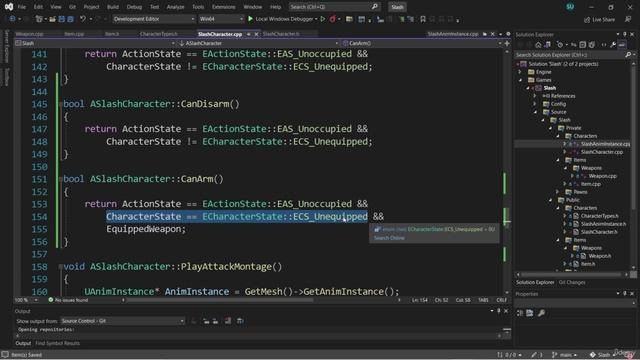Open the Git menu
This screenshot has width=640, height=360.
(72, 7)
